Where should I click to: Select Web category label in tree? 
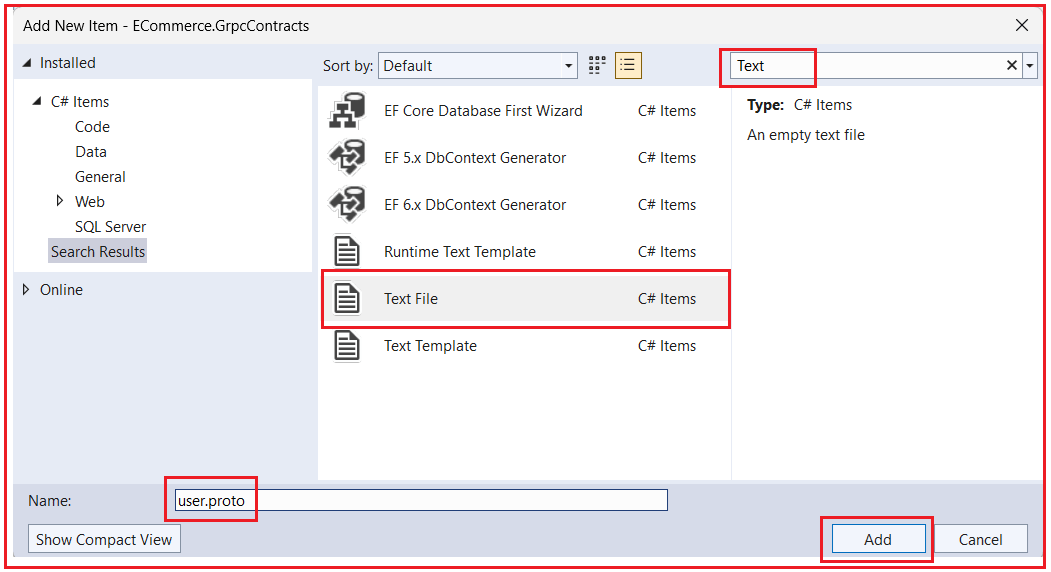[x=90, y=201]
